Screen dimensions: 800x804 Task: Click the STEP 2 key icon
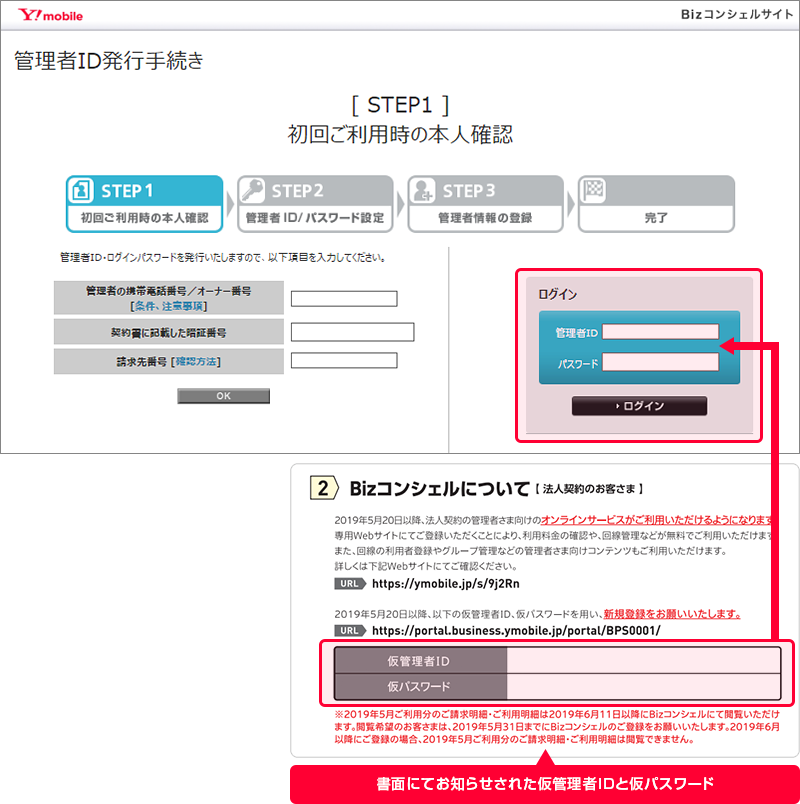pyautogui.click(x=254, y=191)
